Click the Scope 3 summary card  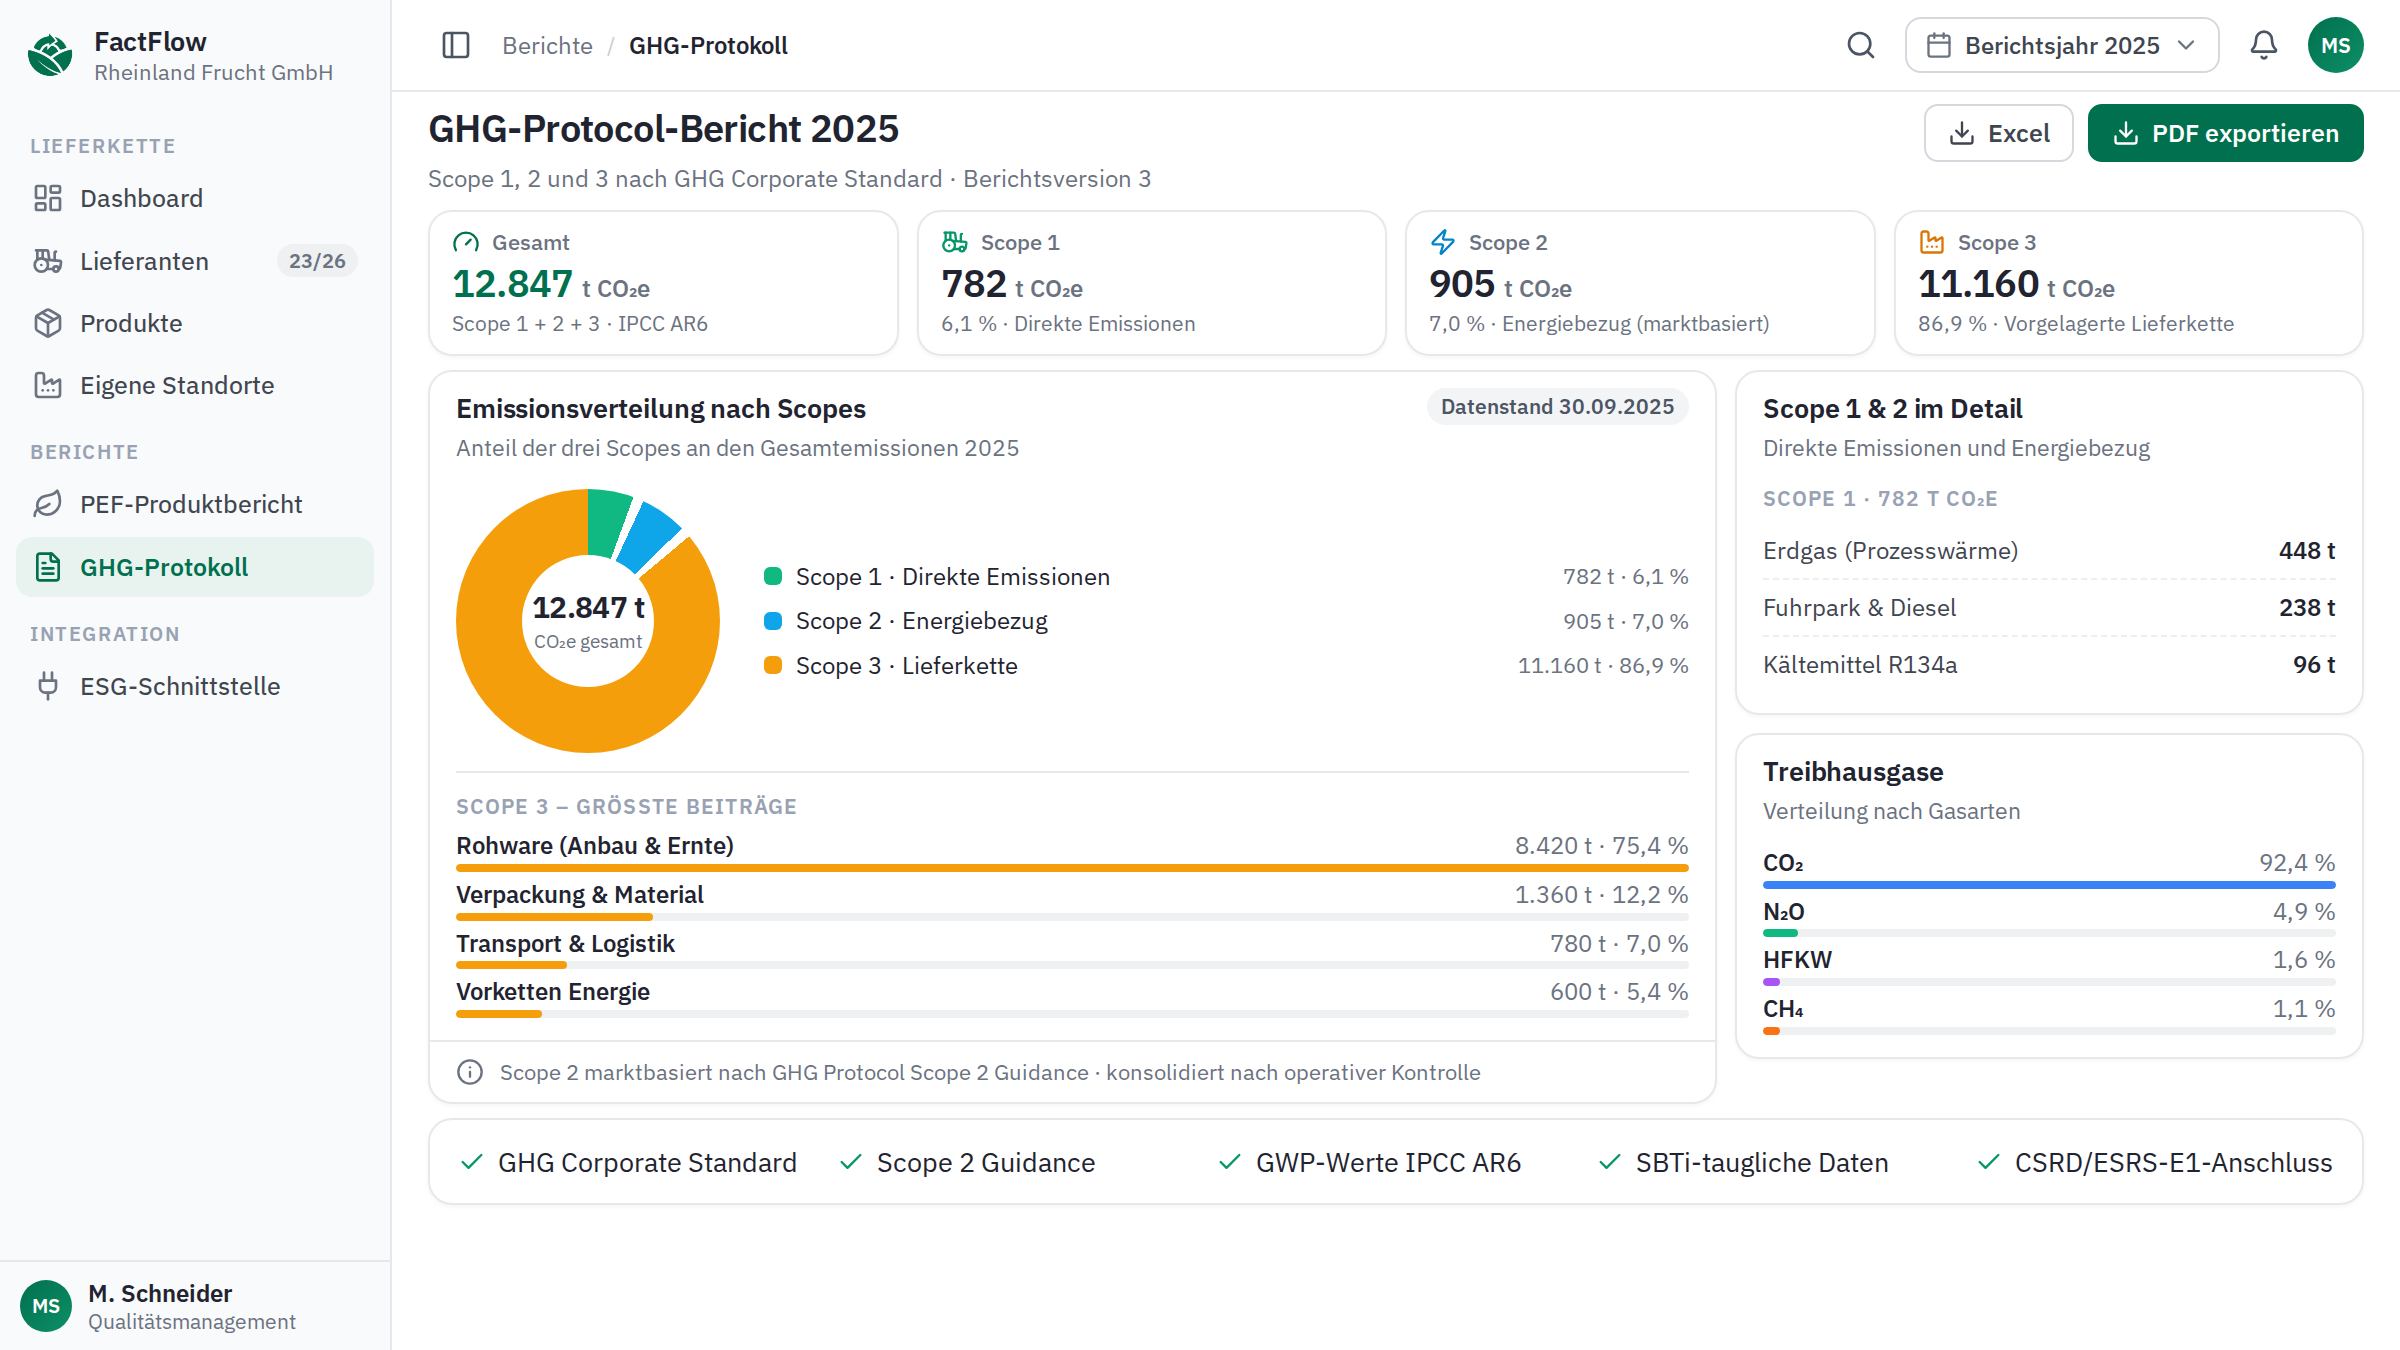point(2129,283)
